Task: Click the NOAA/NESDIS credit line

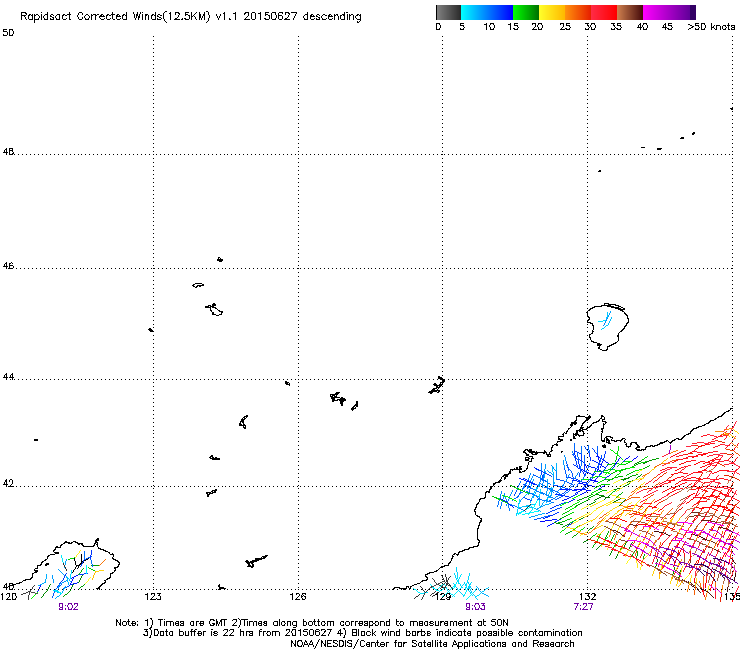Action: point(432,644)
